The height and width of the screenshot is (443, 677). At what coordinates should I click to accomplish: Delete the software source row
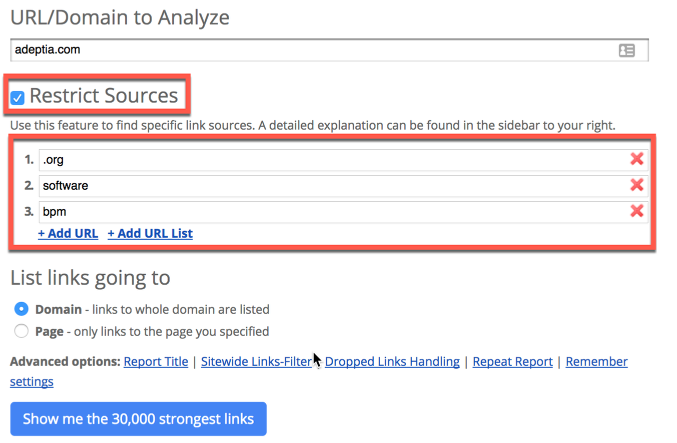click(x=637, y=185)
